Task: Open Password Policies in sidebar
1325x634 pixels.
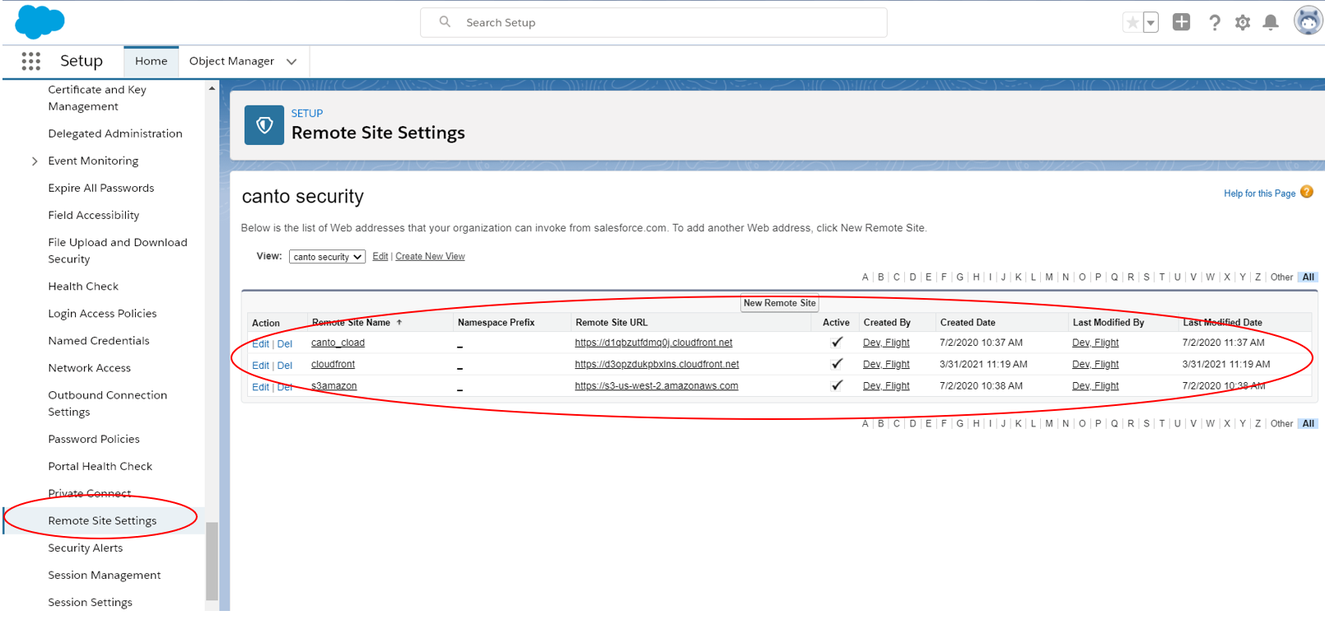Action: click(x=94, y=439)
